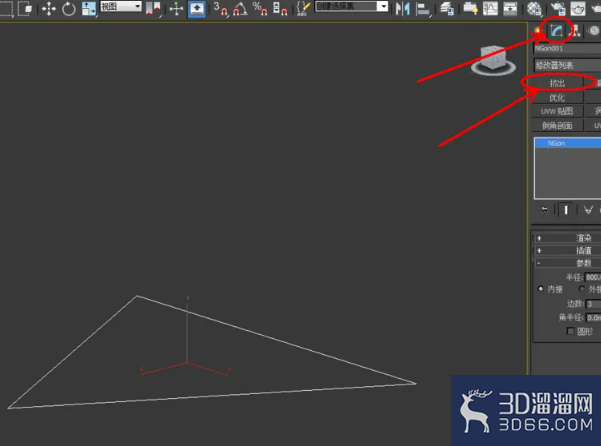Click the 倒角剖面 modifier button
The width and height of the screenshot is (601, 446).
pos(558,125)
